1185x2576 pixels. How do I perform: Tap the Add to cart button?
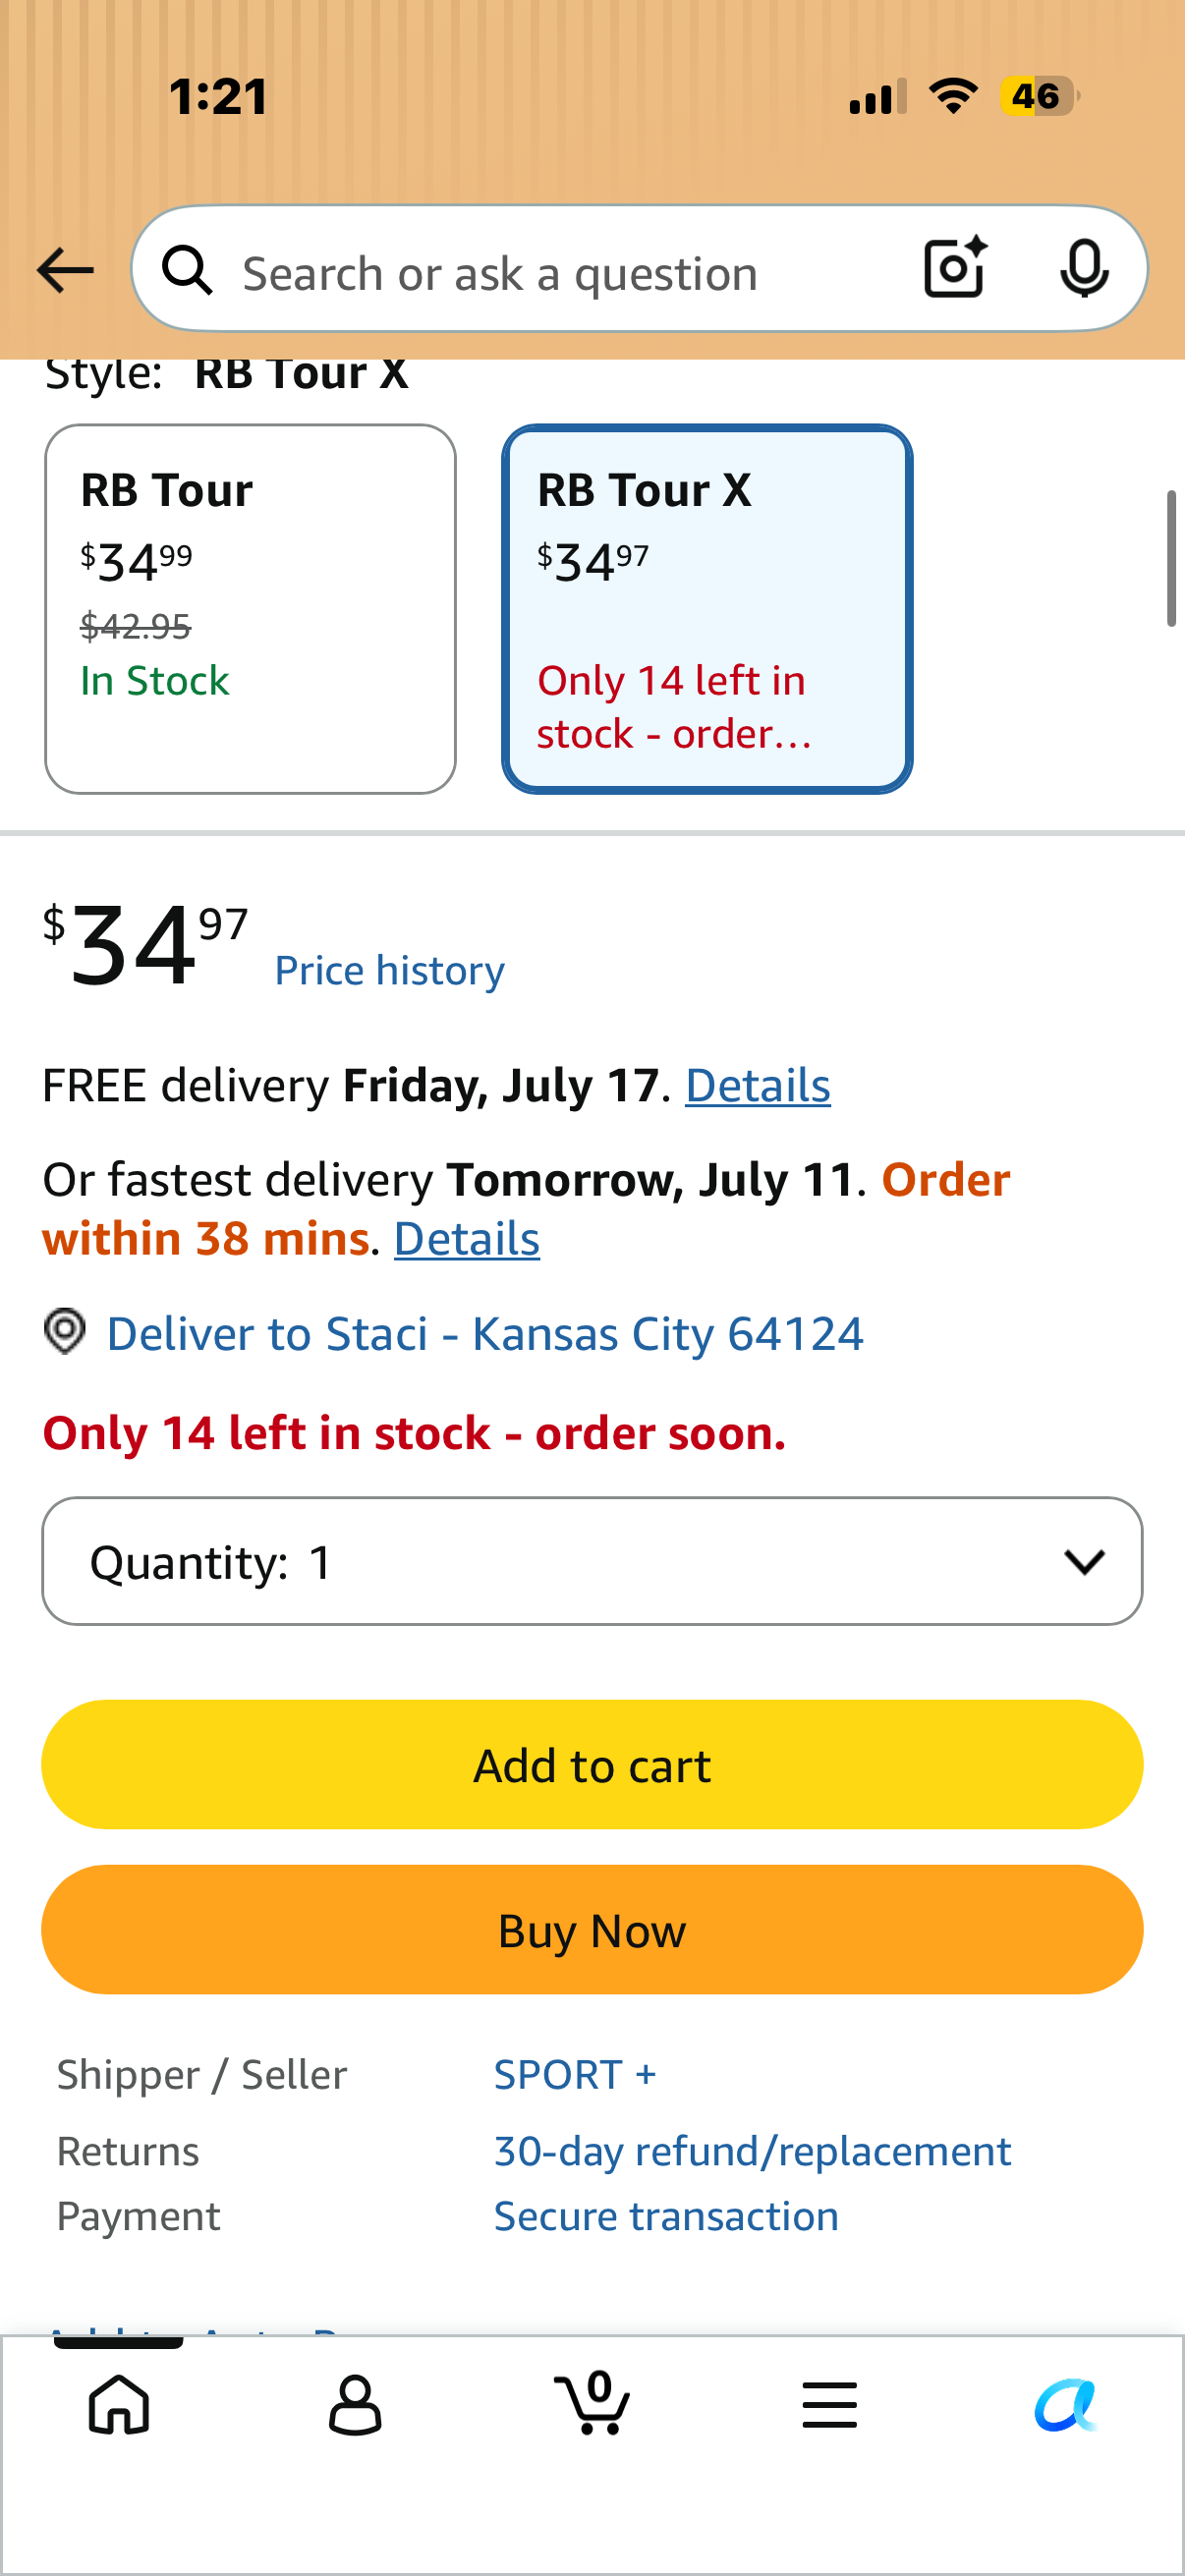(x=592, y=1765)
